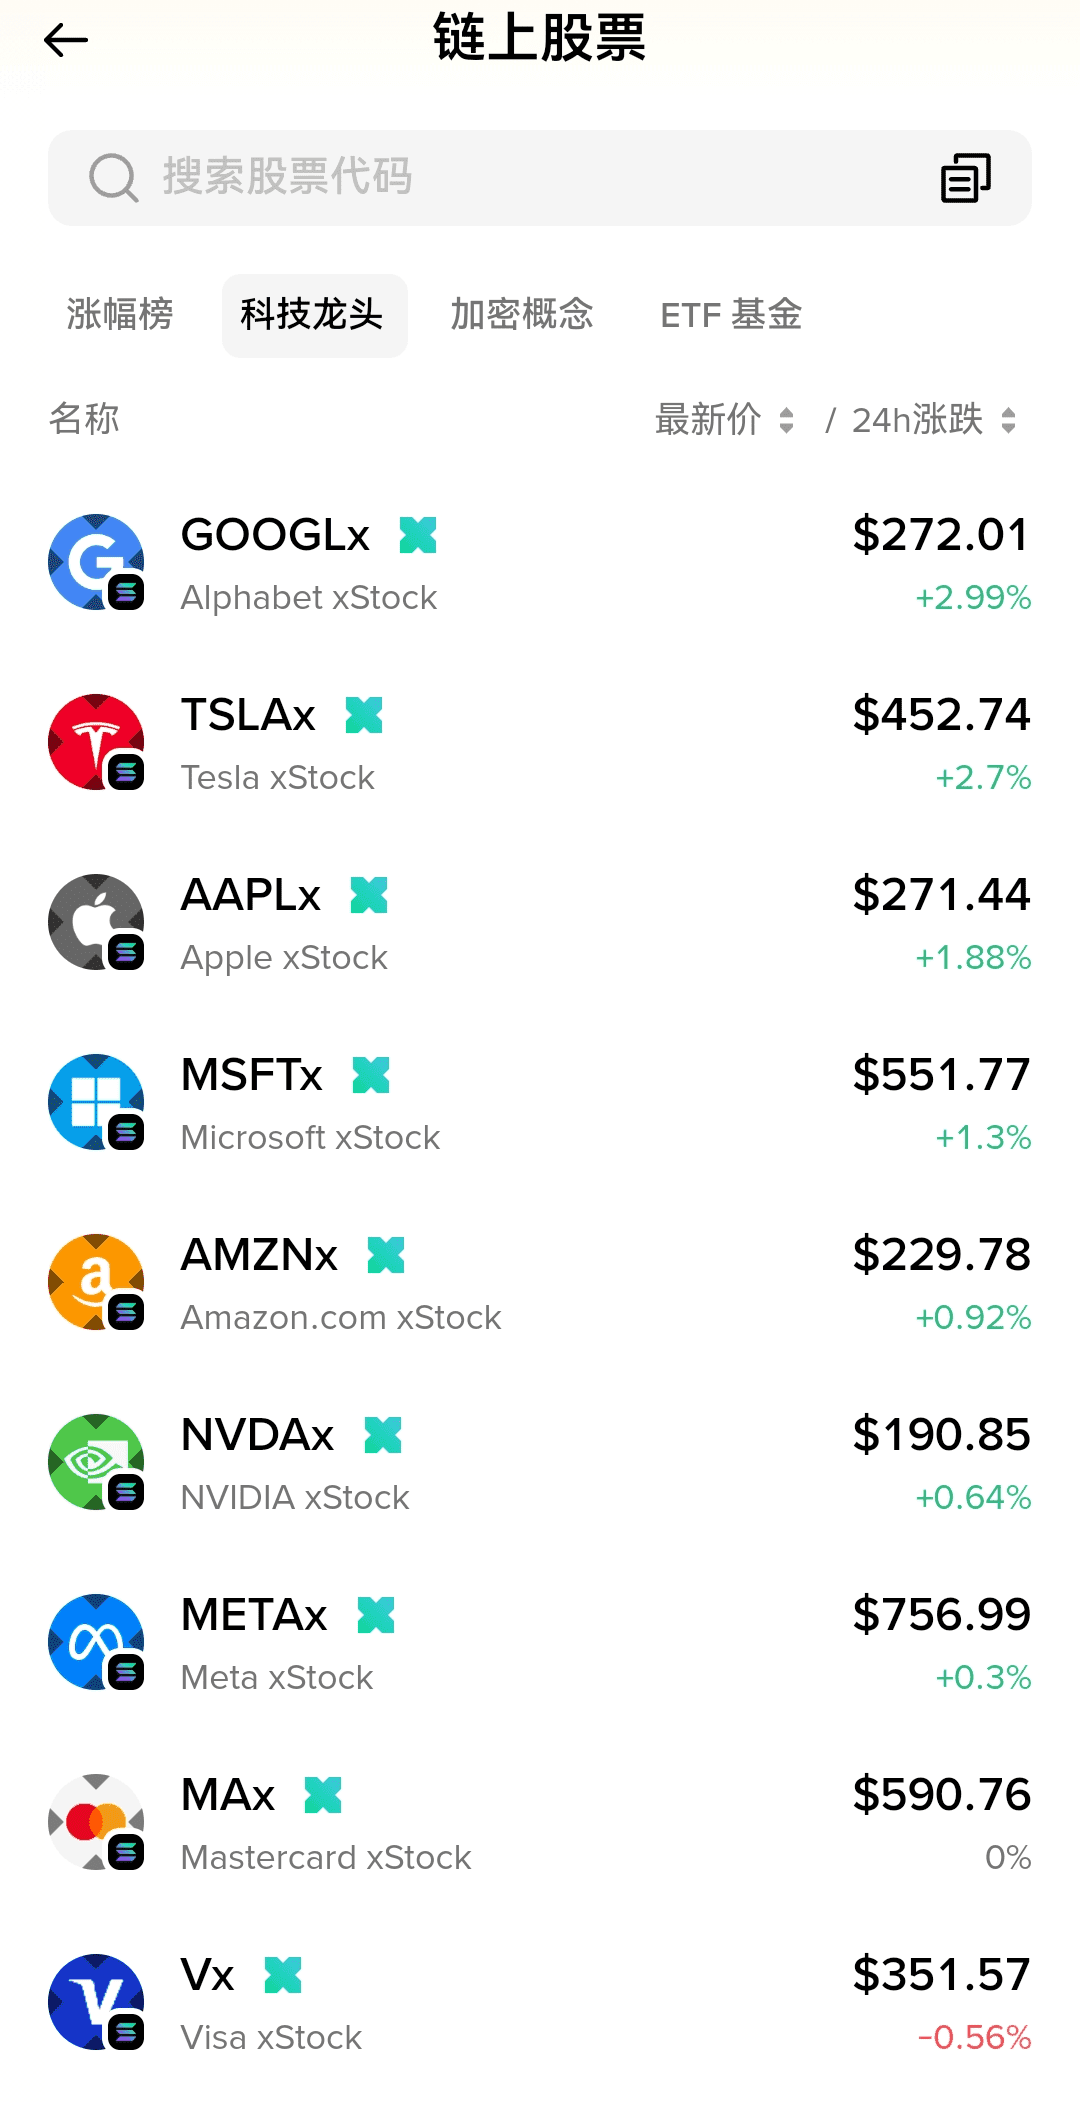Viewport: 1080px width, 2102px height.
Task: Tap the xStock badge beside GOOGLx
Action: tap(418, 535)
